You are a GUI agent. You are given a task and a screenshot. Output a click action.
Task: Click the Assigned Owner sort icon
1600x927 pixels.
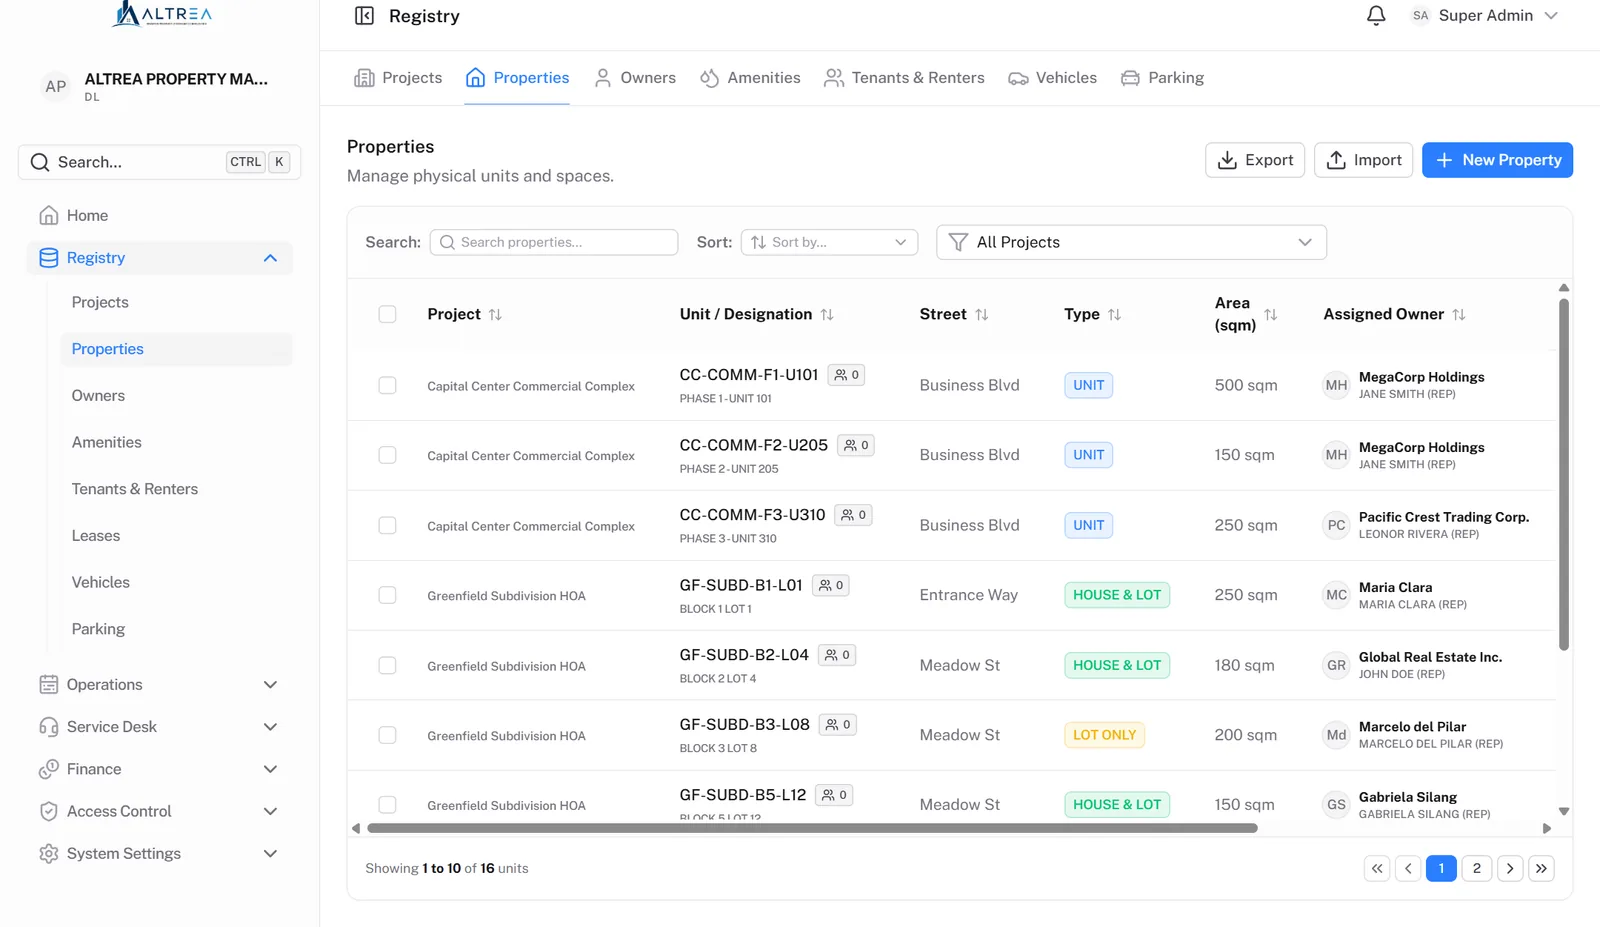pyautogui.click(x=1459, y=314)
